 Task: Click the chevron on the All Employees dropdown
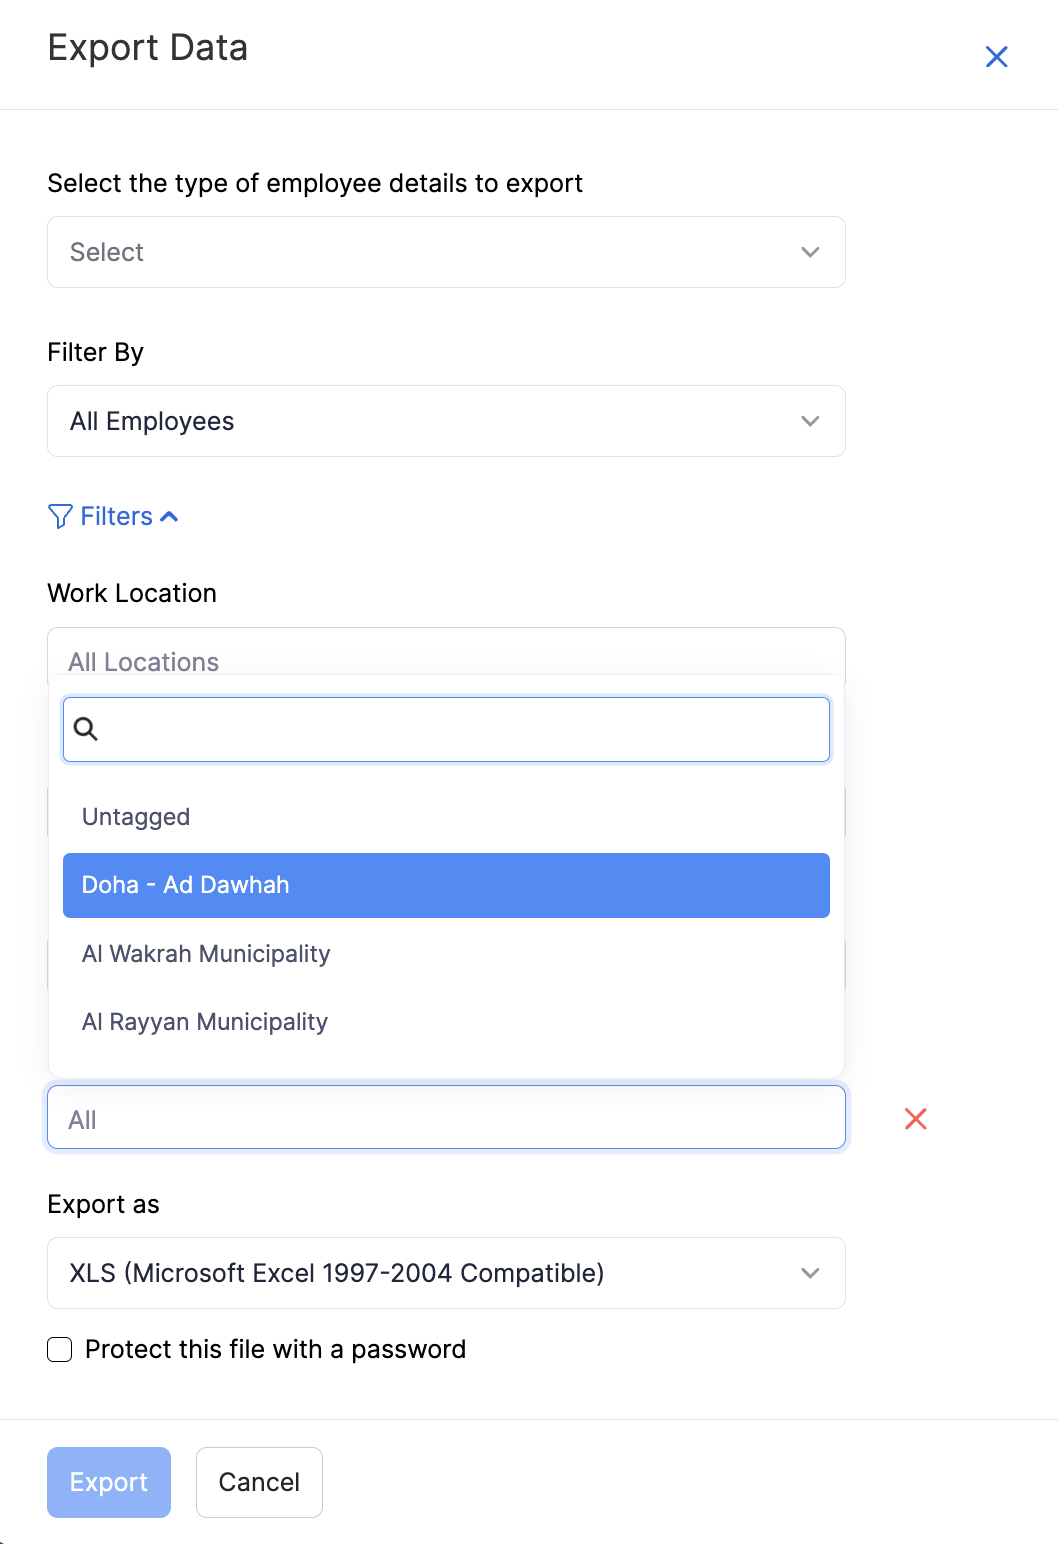pos(810,421)
